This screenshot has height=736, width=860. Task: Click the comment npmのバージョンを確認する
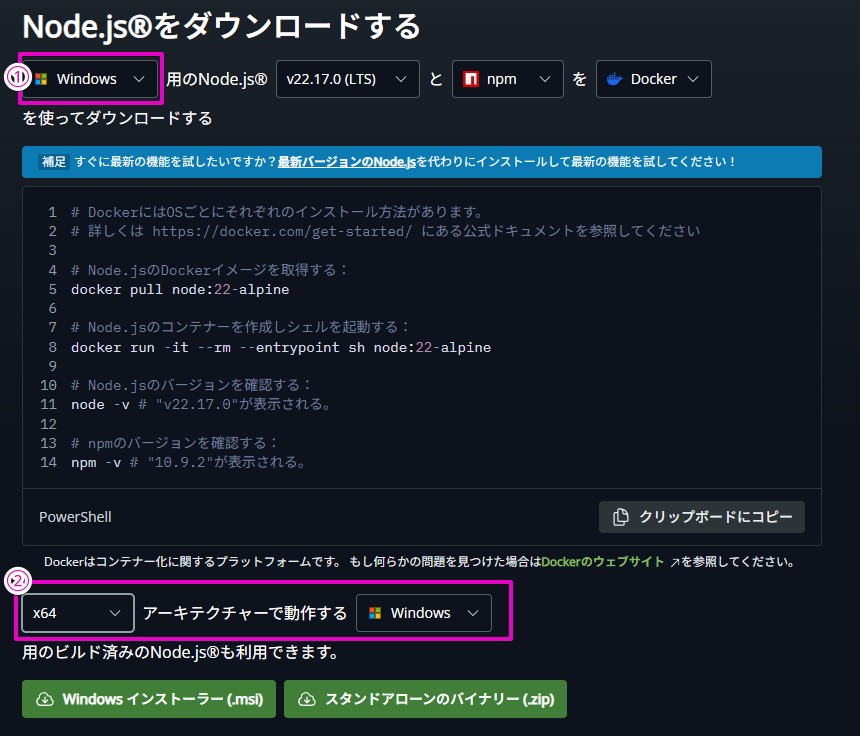click(174, 443)
